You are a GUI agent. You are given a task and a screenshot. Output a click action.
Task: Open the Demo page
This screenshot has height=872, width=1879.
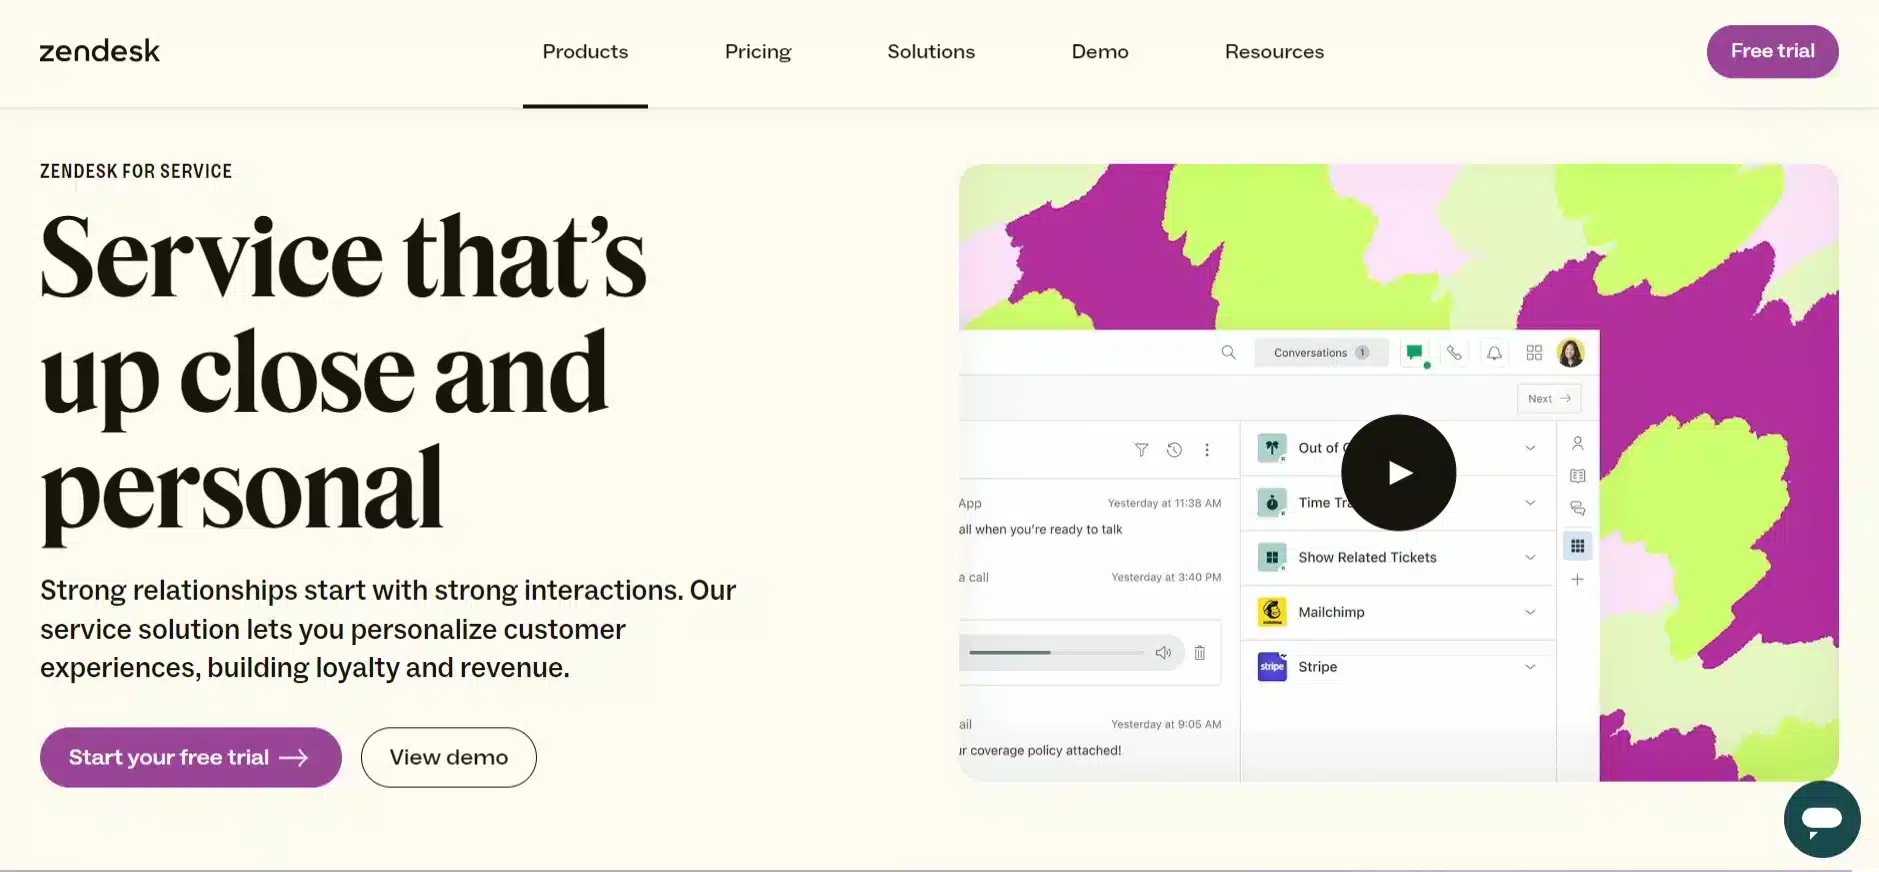pos(1100,51)
